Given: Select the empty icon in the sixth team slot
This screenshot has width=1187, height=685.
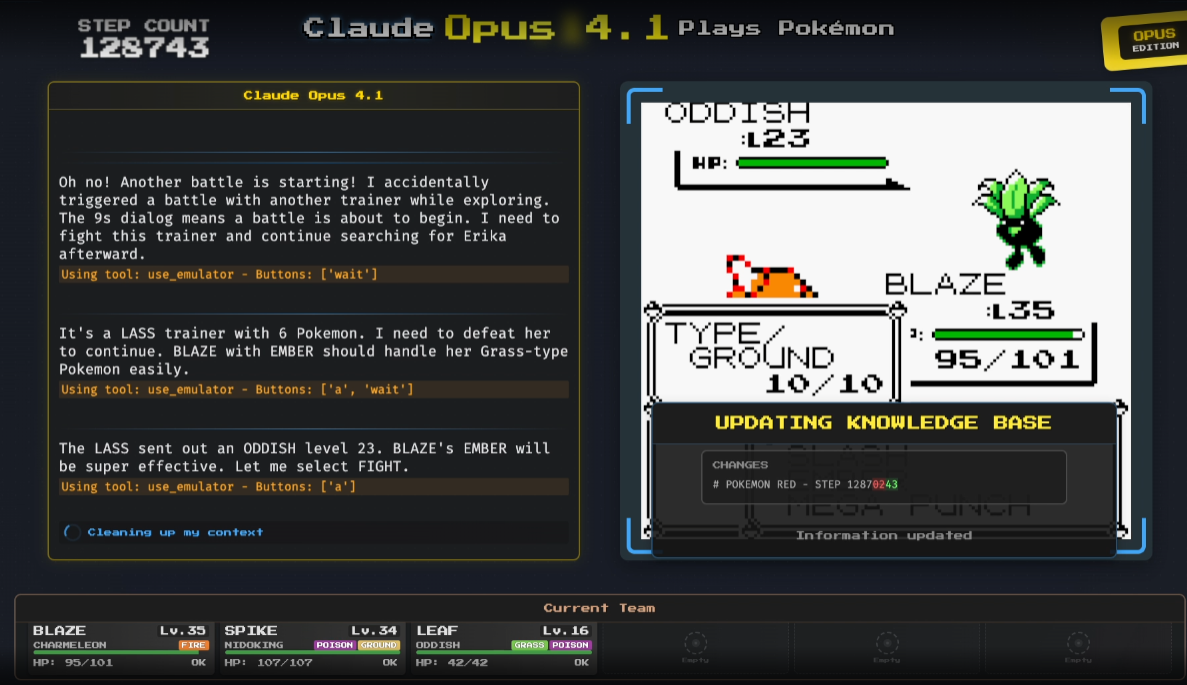Looking at the screenshot, I should tap(1078, 643).
